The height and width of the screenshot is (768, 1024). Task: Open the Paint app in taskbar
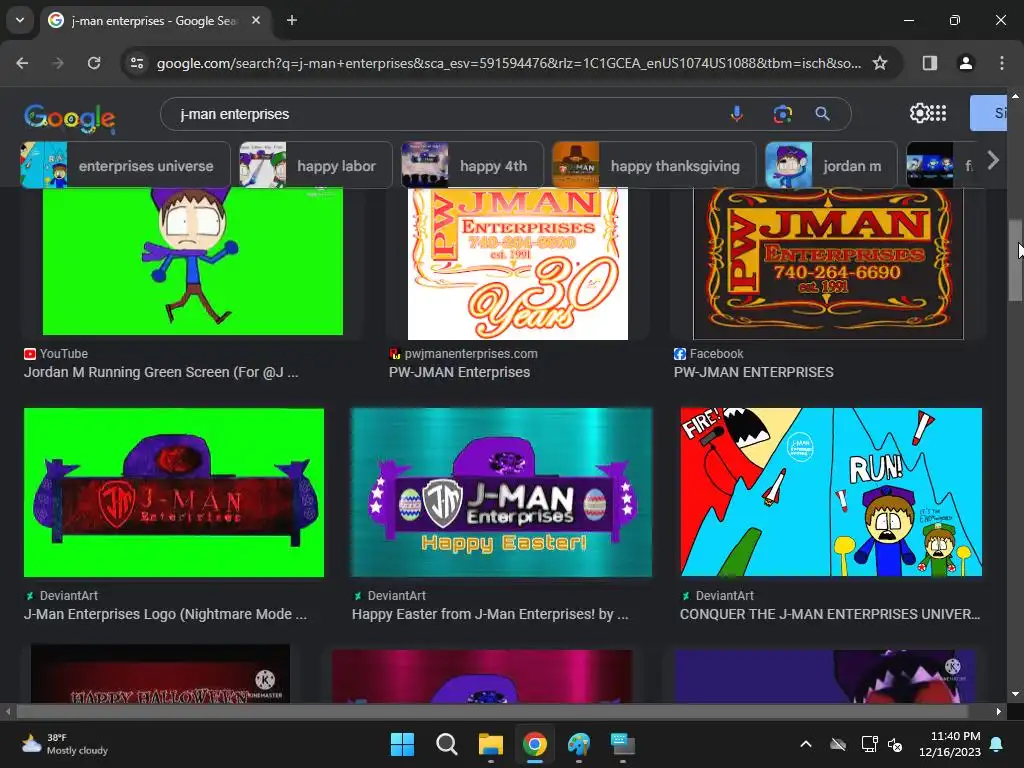(579, 744)
